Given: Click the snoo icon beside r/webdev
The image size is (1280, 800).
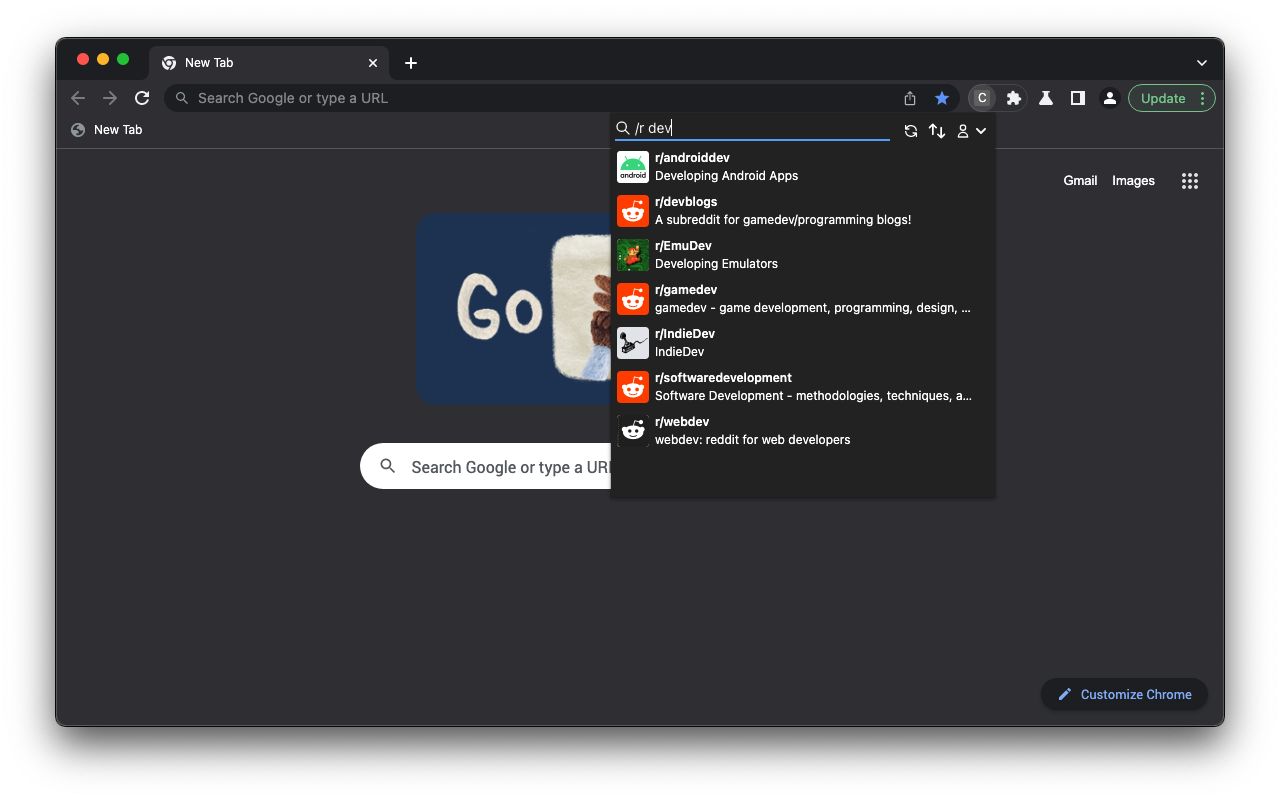Looking at the screenshot, I should point(633,431).
